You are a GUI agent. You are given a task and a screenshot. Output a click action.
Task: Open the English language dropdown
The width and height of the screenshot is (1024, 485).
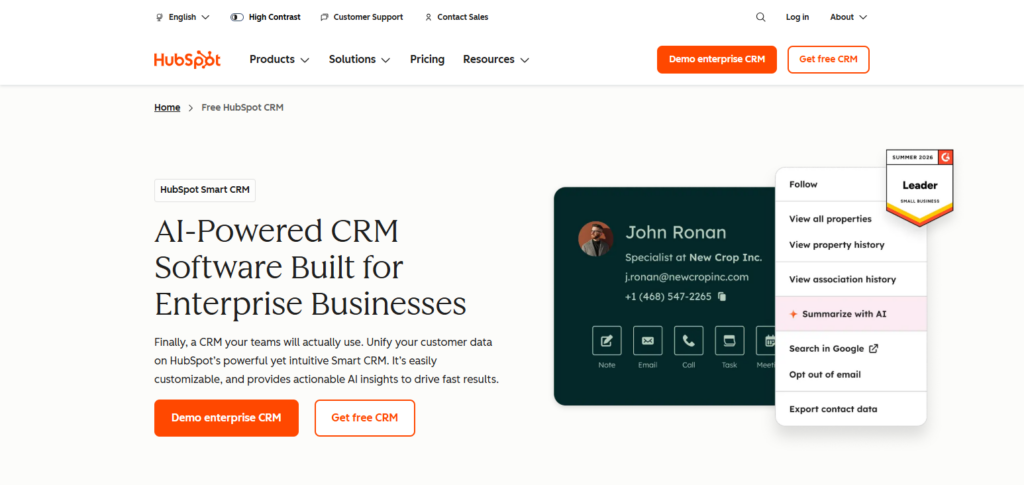pyautogui.click(x=183, y=17)
